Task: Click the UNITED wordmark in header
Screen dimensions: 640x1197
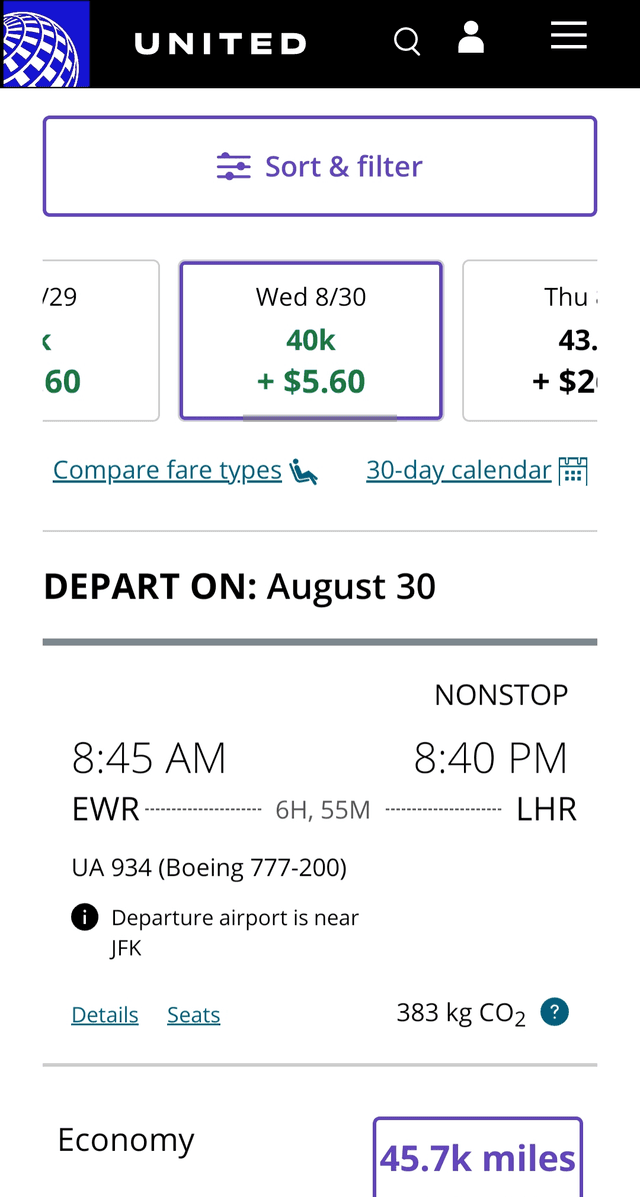Action: click(220, 44)
